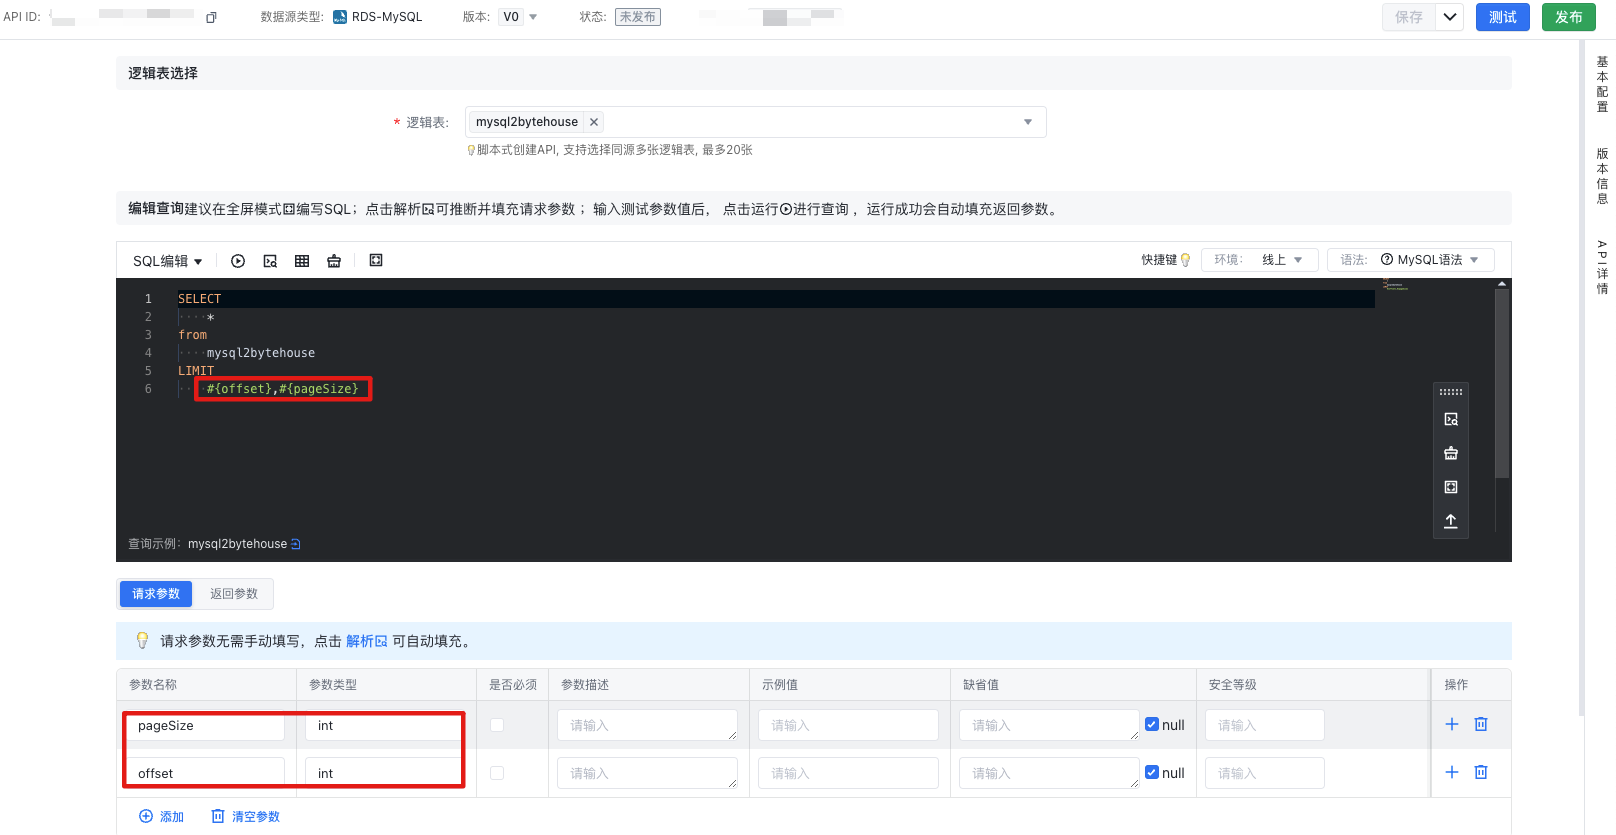
Task: Open the version V0 dropdown
Action: click(519, 17)
